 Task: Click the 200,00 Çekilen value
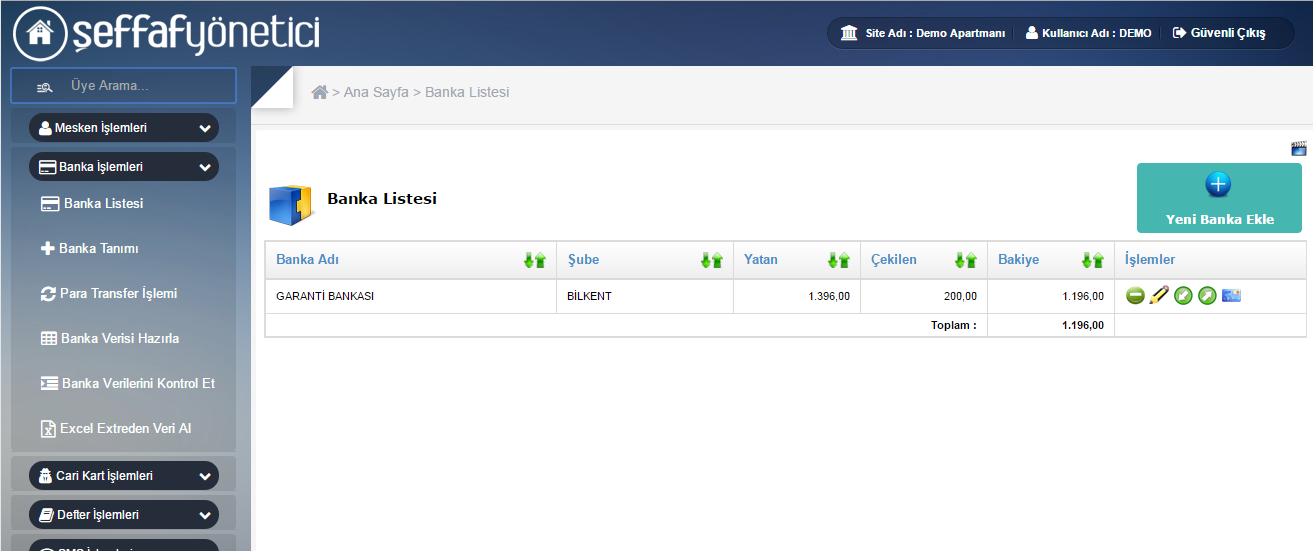960,296
